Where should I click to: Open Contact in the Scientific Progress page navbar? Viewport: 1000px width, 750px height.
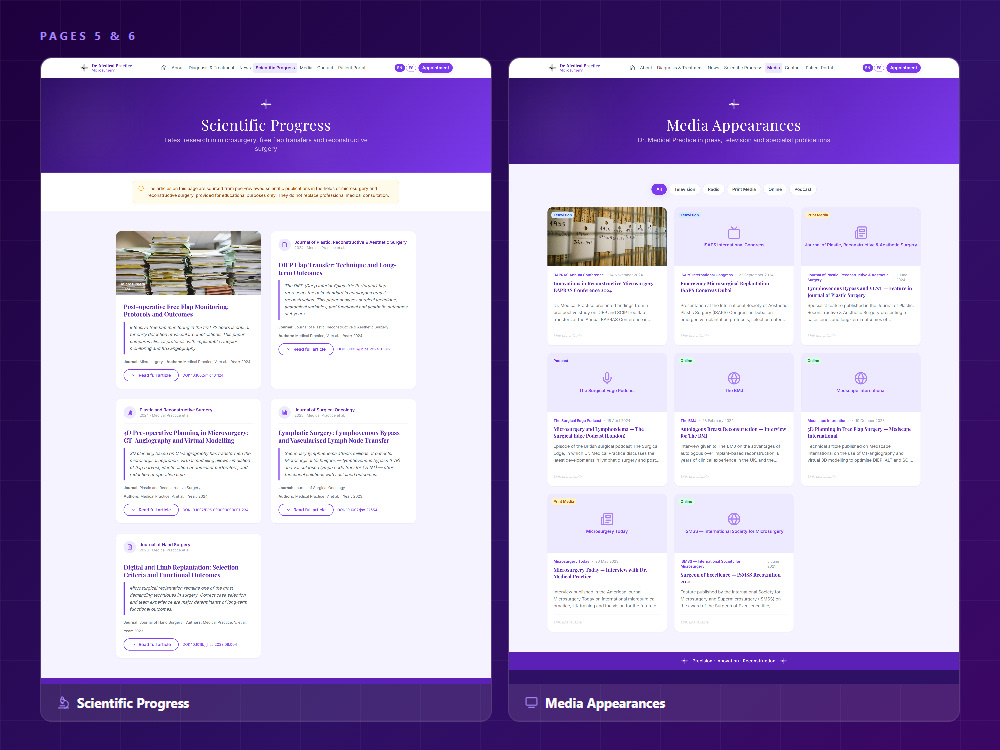click(x=325, y=68)
